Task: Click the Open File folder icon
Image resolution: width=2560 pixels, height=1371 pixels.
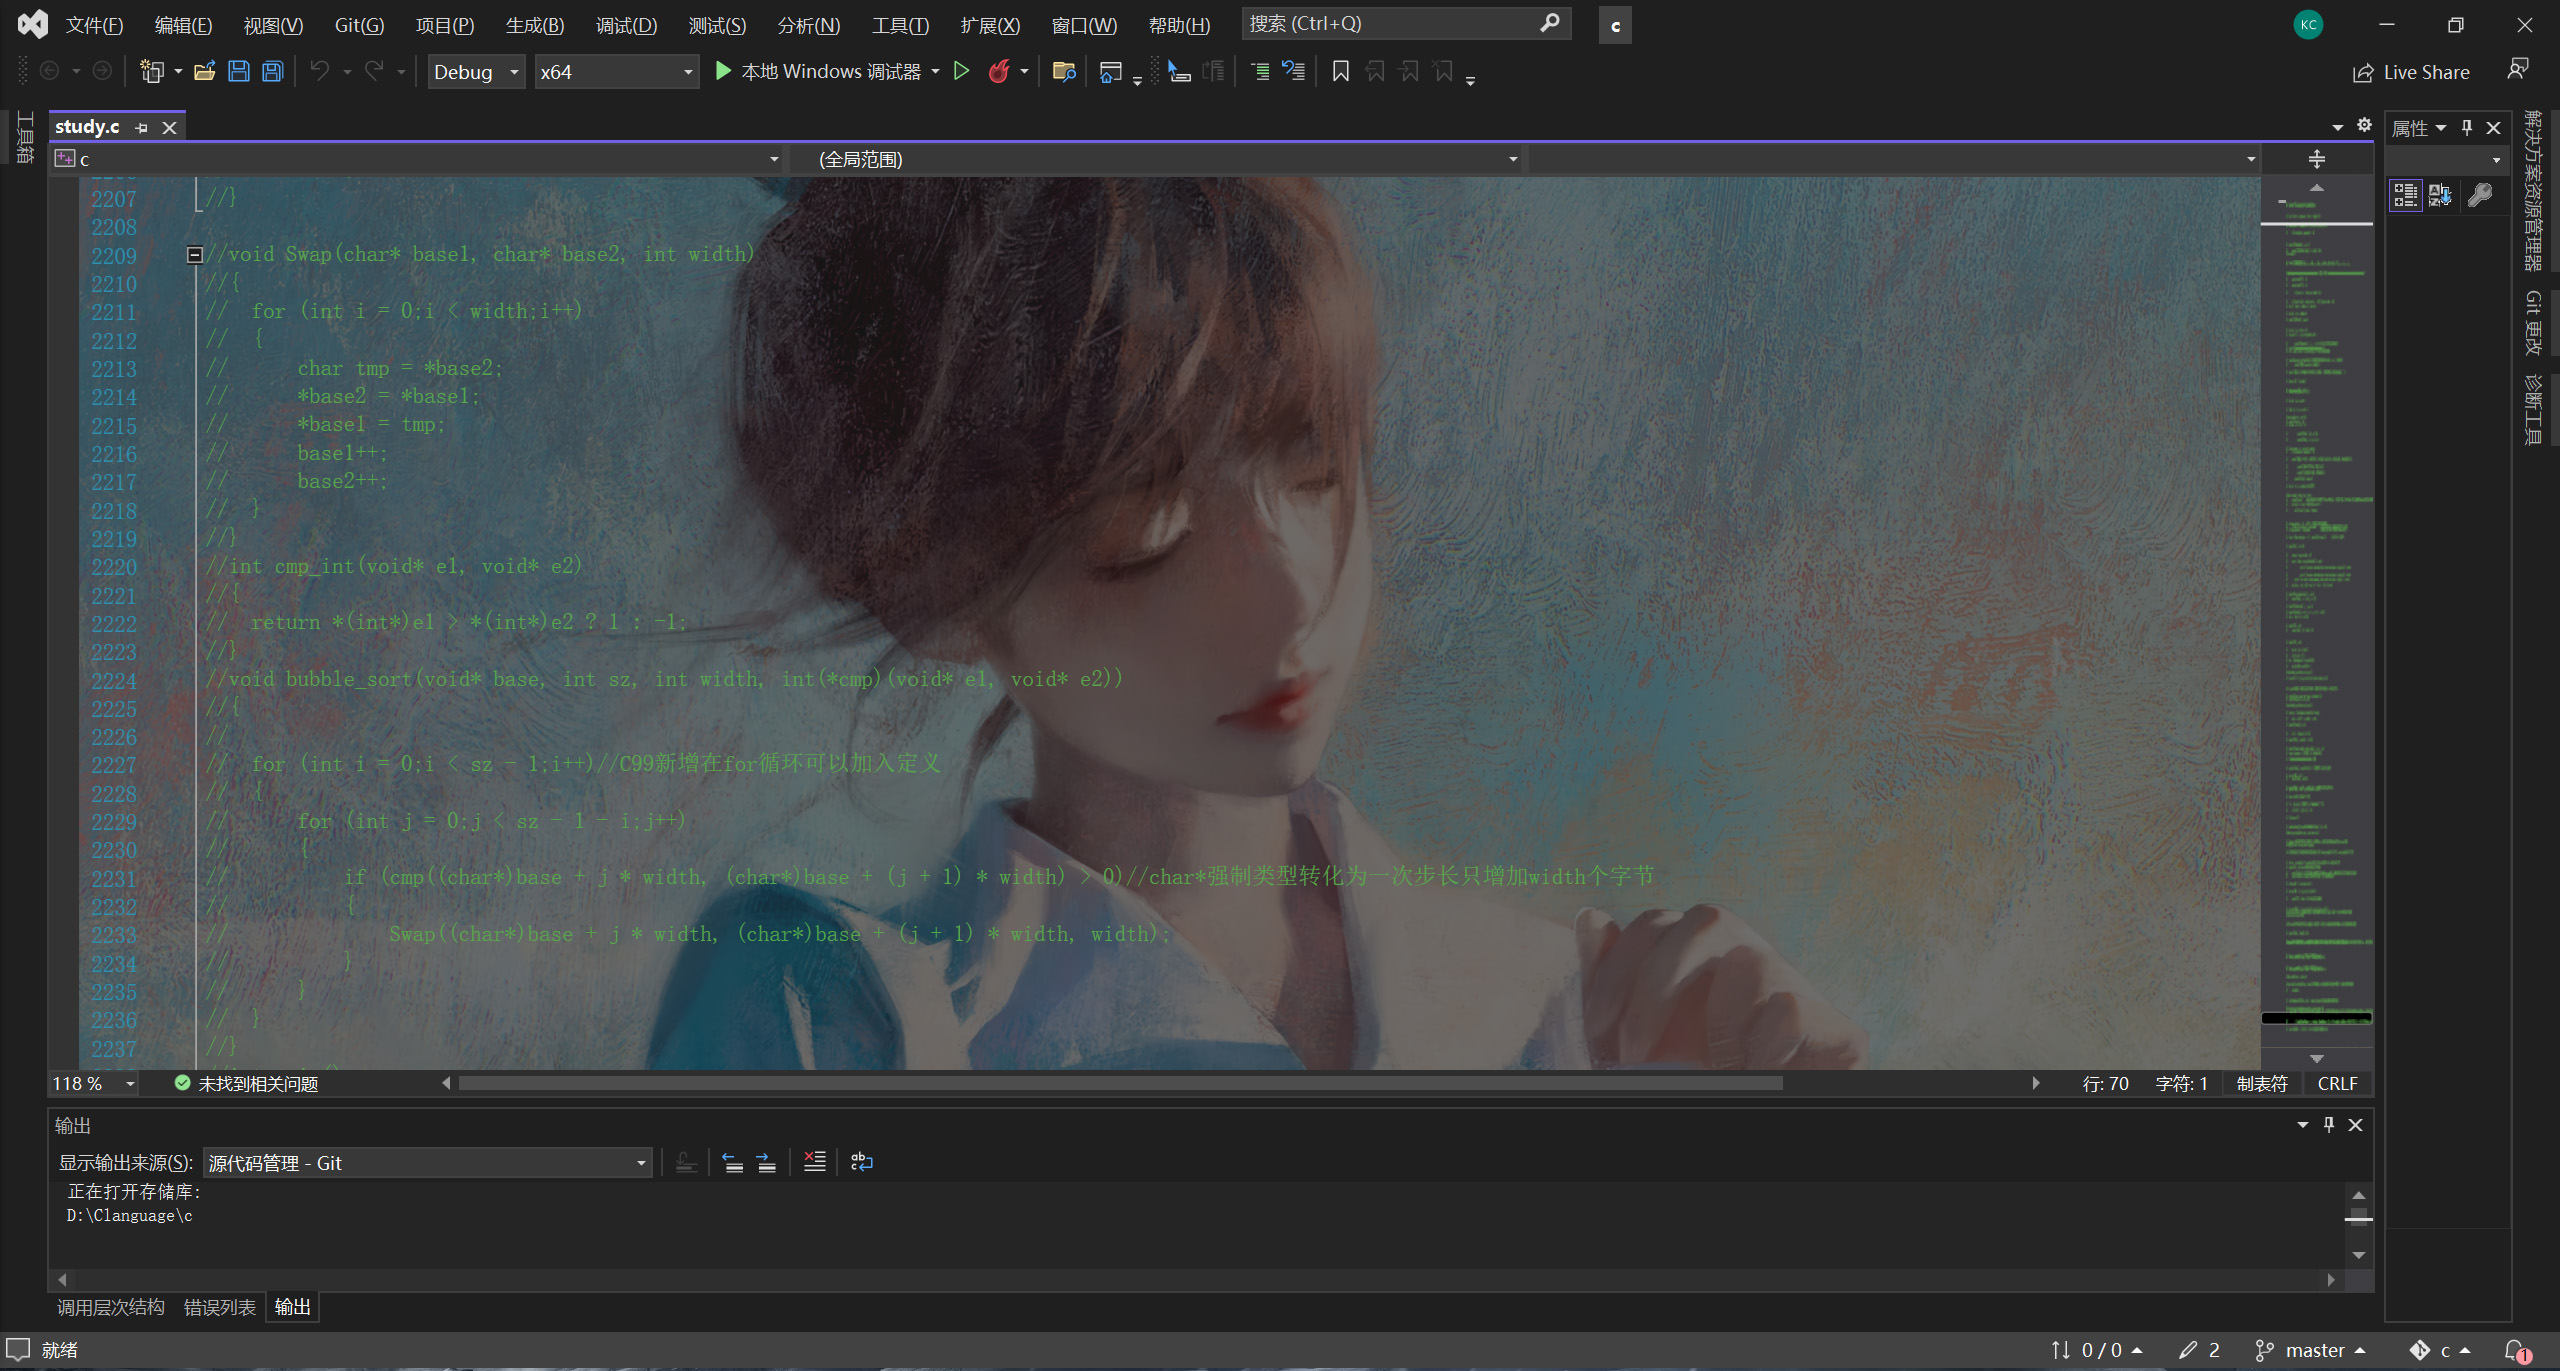Action: [x=205, y=72]
